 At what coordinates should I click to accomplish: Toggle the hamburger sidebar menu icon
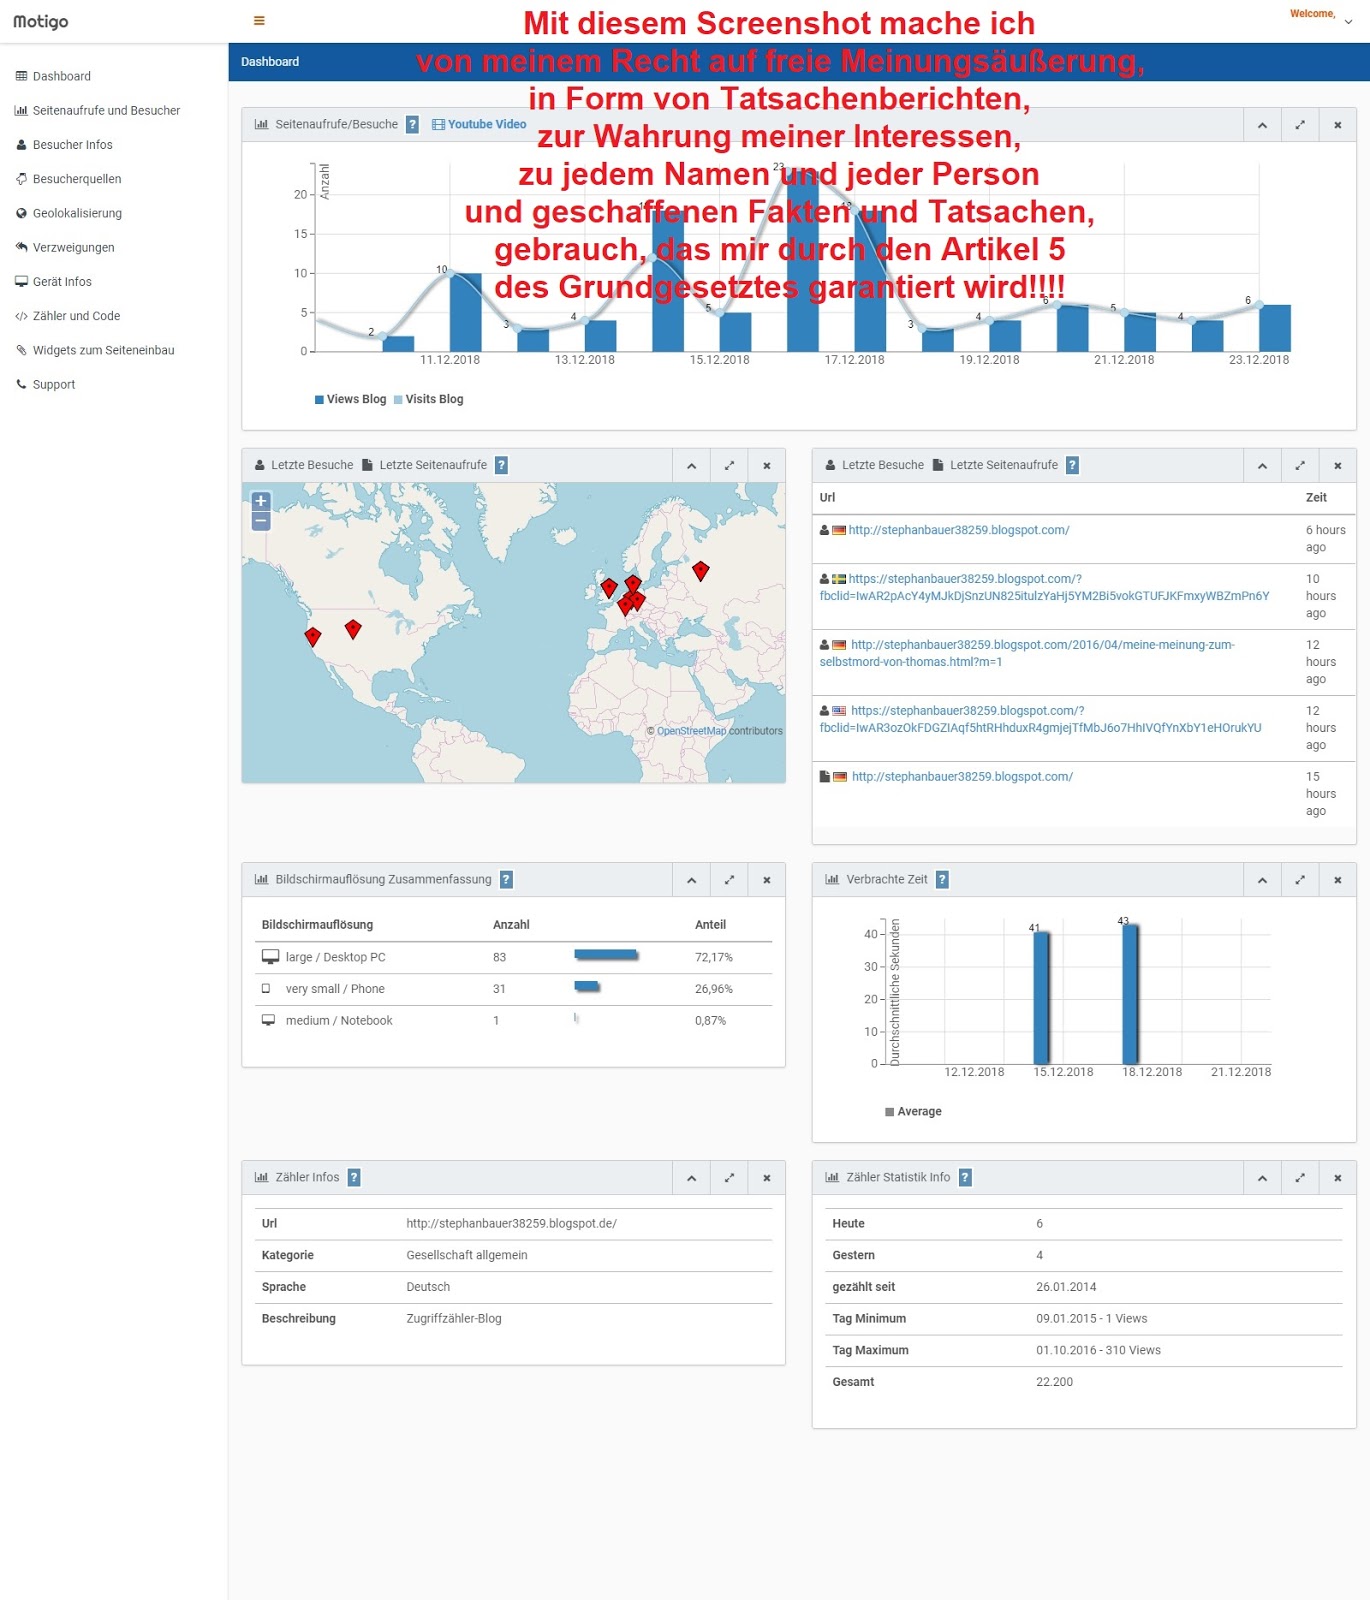259,21
